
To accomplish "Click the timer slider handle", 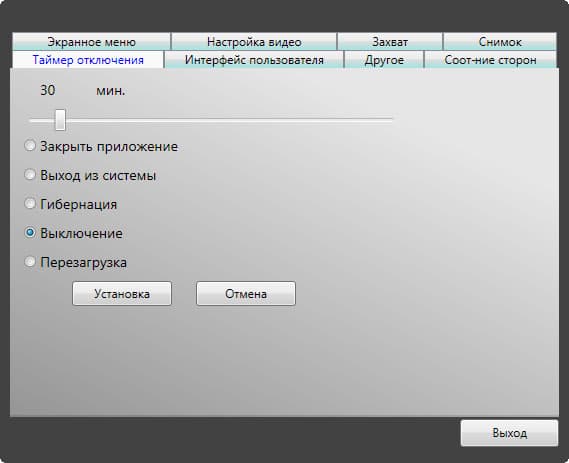I will [60, 120].
